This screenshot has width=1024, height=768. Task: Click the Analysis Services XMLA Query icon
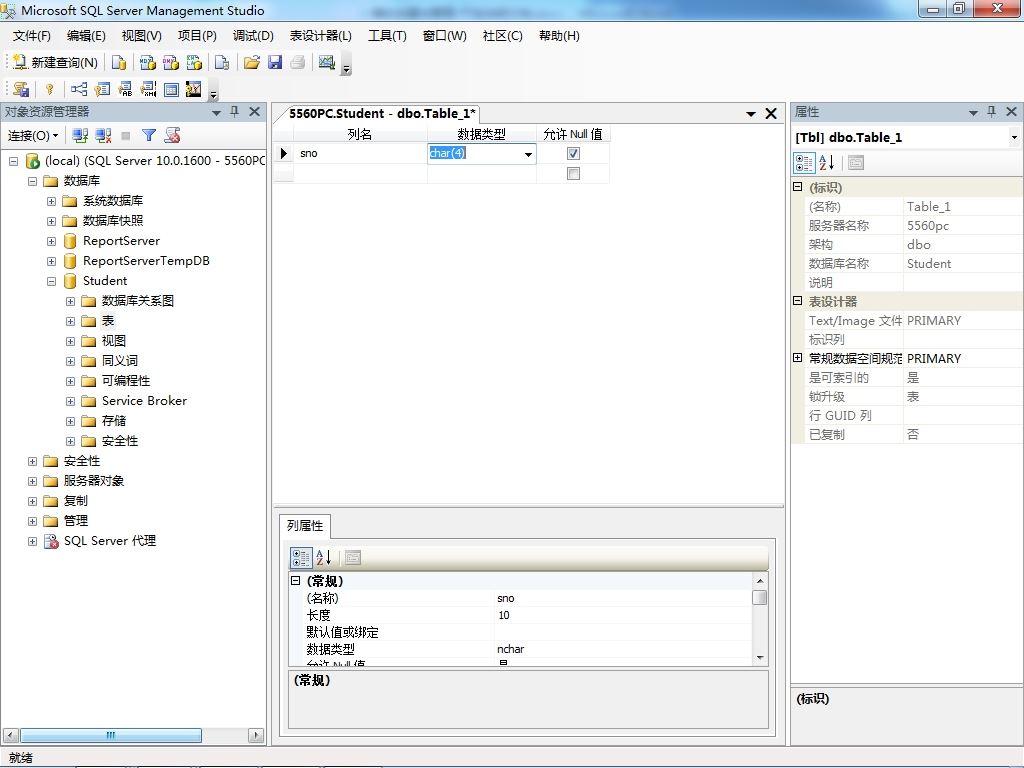coord(195,62)
